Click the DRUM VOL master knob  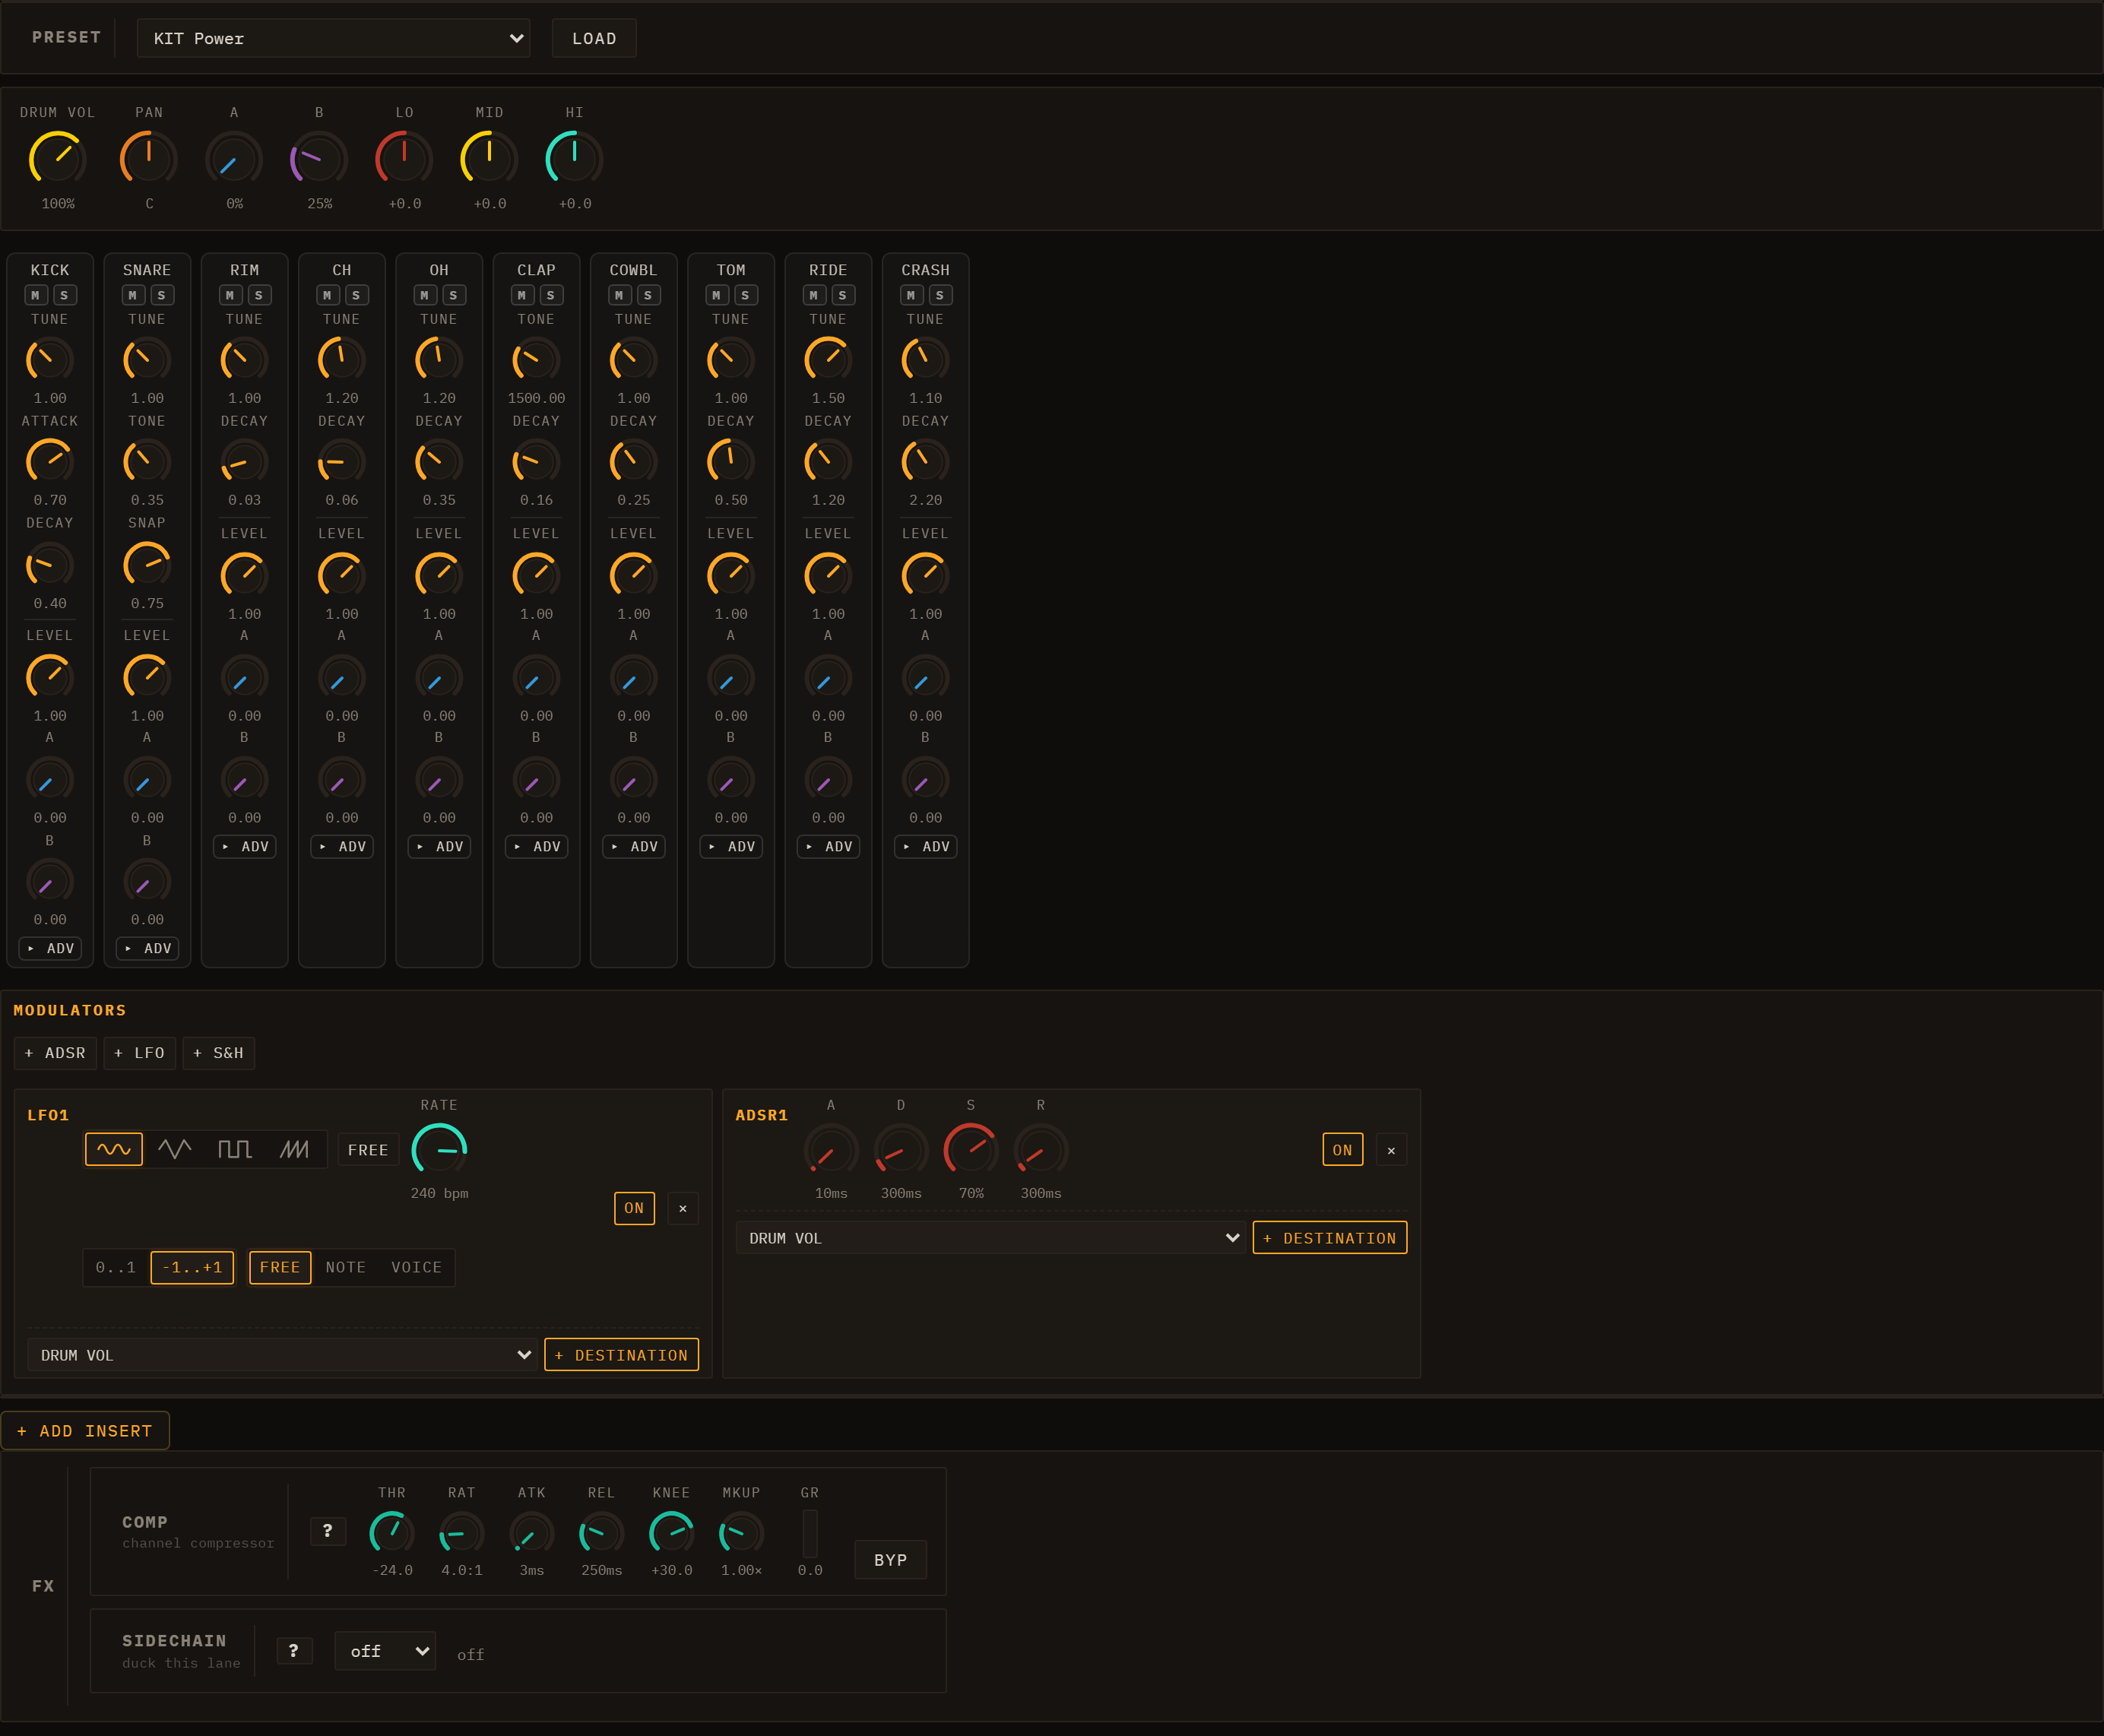pos(58,159)
